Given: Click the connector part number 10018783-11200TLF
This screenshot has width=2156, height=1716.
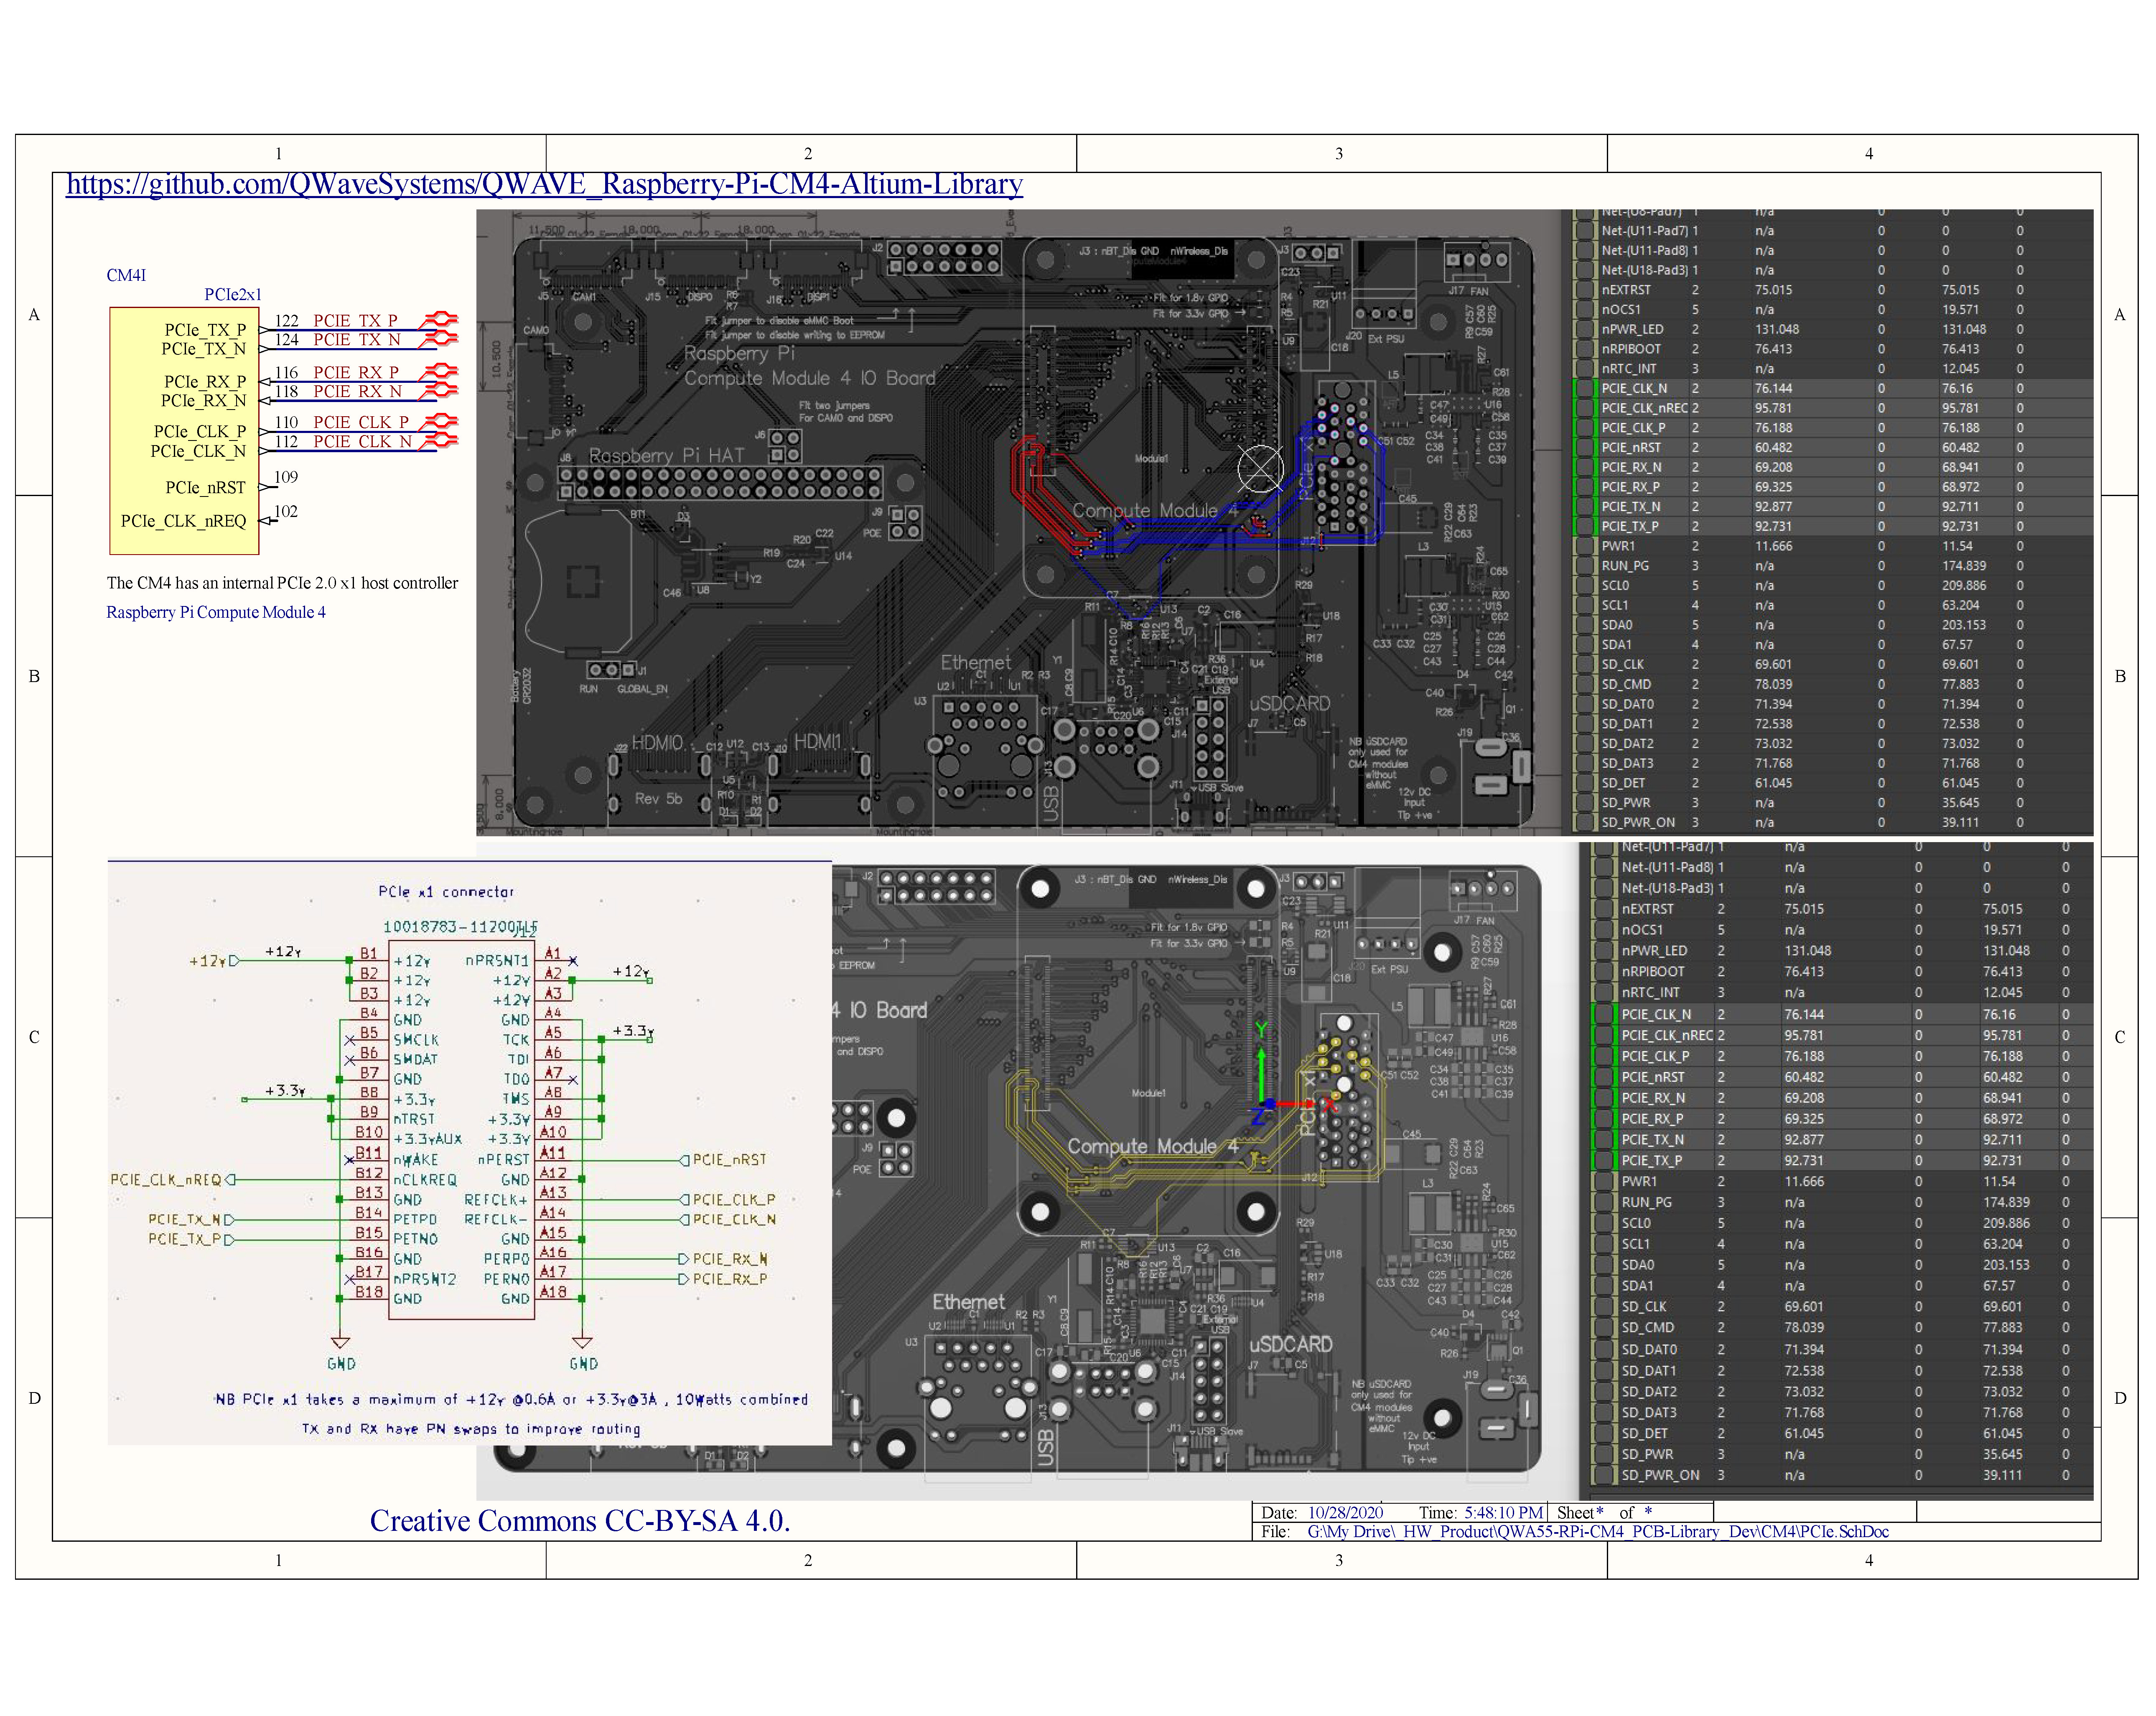Looking at the screenshot, I should (460, 927).
